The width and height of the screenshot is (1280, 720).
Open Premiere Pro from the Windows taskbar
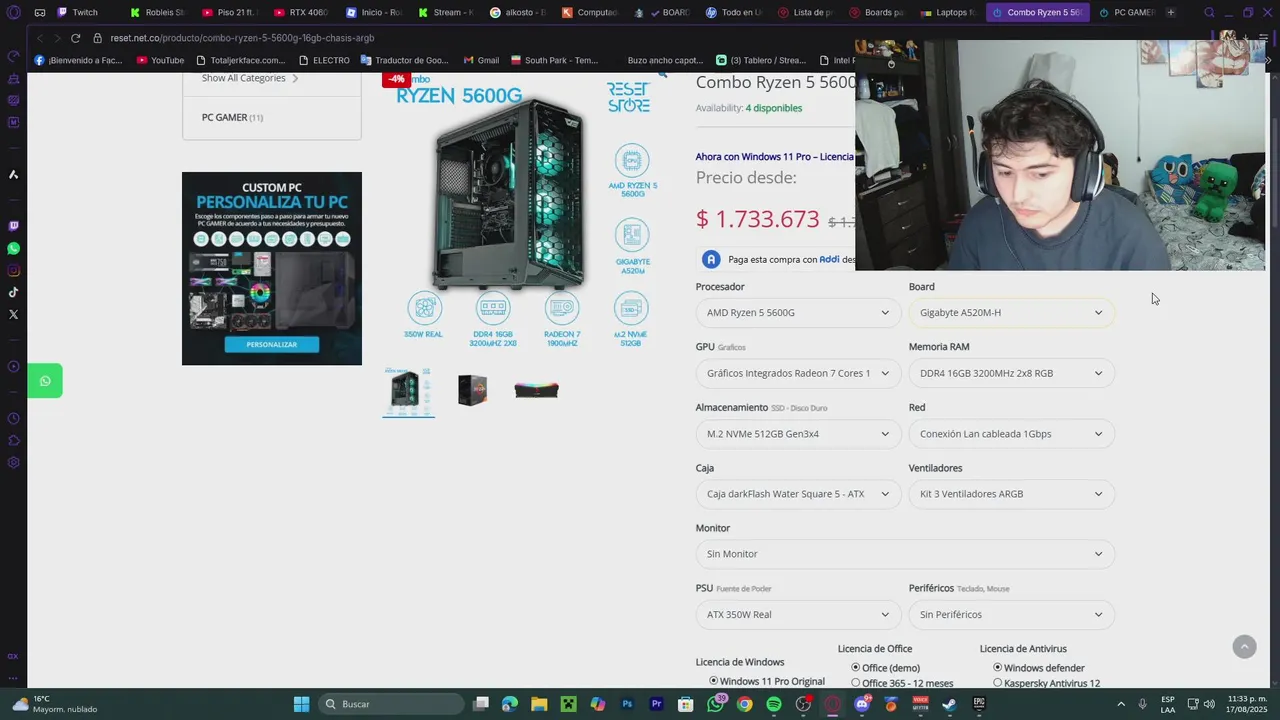(656, 704)
